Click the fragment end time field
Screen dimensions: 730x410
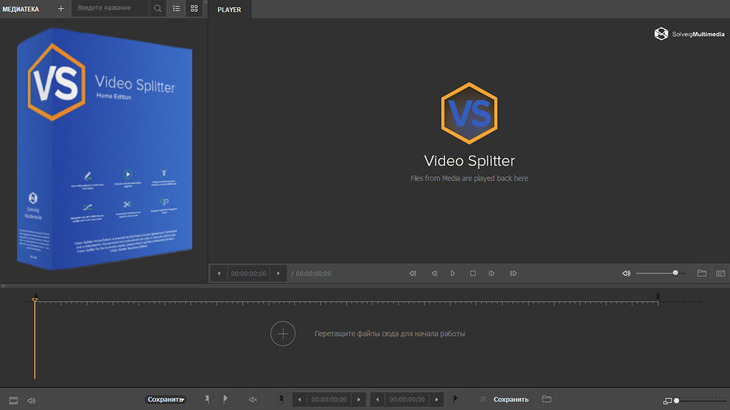tap(407, 399)
